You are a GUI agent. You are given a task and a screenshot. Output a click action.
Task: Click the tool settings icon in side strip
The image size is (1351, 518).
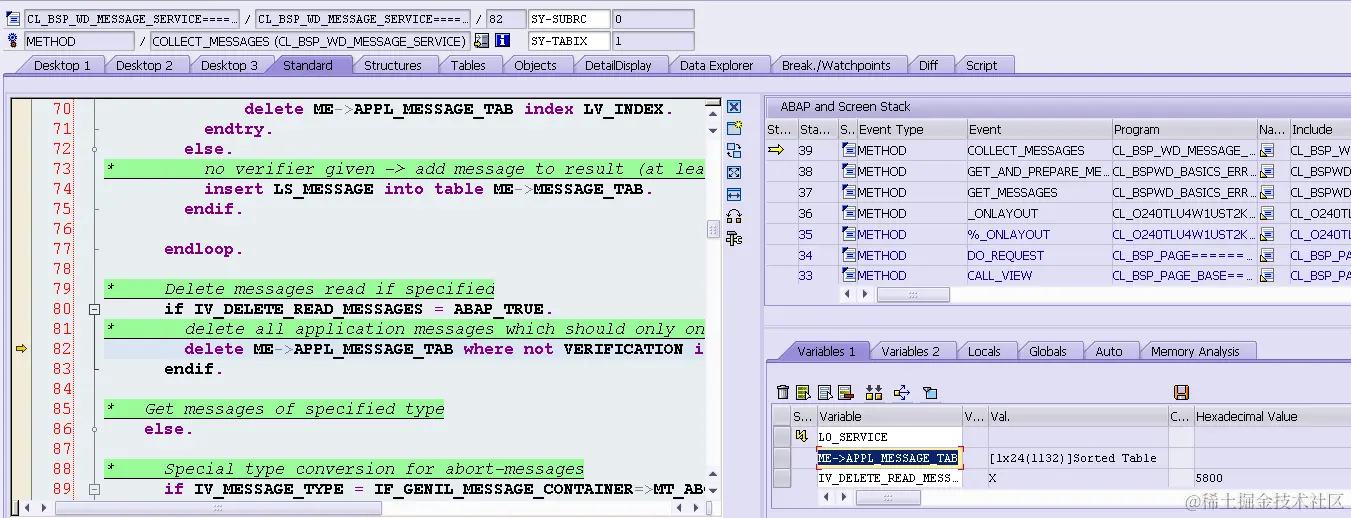coord(733,238)
